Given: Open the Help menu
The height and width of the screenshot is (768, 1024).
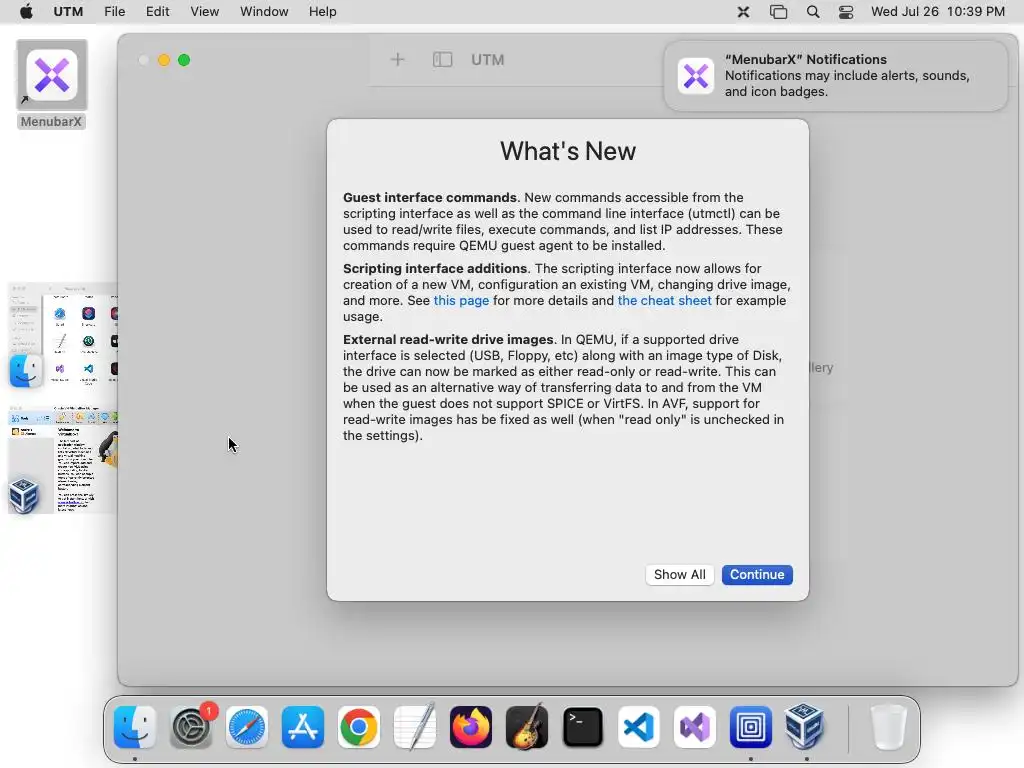Looking at the screenshot, I should (x=323, y=12).
